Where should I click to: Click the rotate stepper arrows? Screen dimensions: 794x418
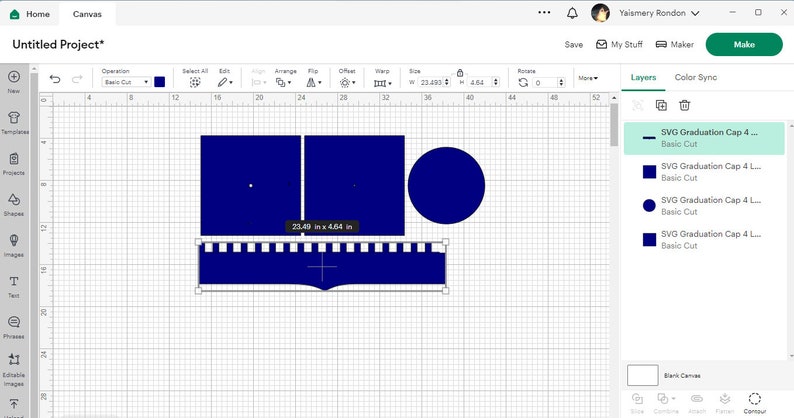pos(561,82)
